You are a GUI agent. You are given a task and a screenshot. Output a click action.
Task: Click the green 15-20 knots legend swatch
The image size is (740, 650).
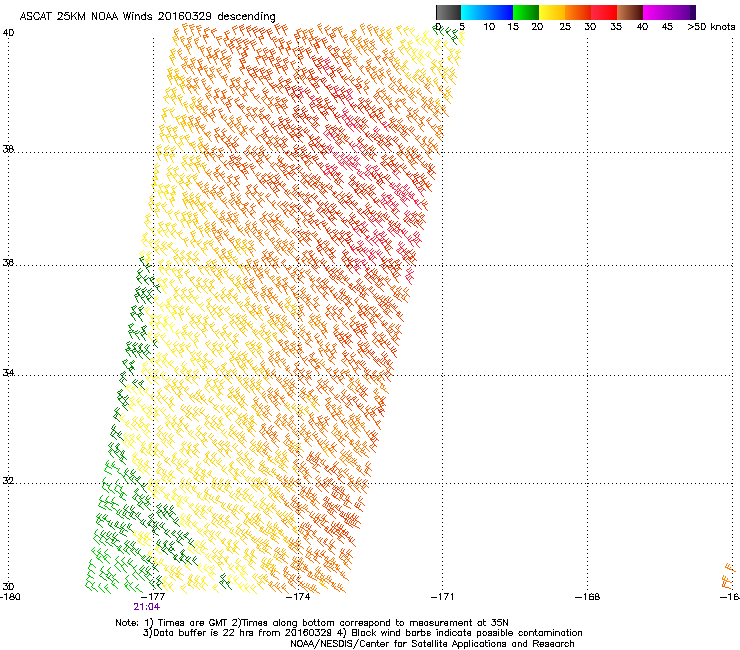[526, 12]
